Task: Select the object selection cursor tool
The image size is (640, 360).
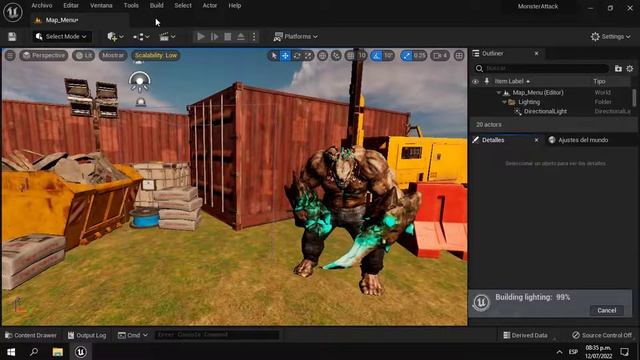Action: 274,56
